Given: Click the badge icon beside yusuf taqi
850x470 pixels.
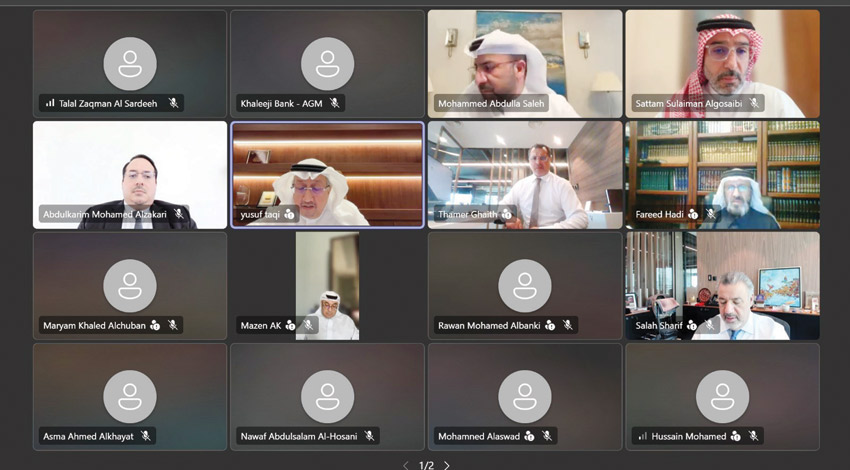Looking at the screenshot, I should [289, 214].
